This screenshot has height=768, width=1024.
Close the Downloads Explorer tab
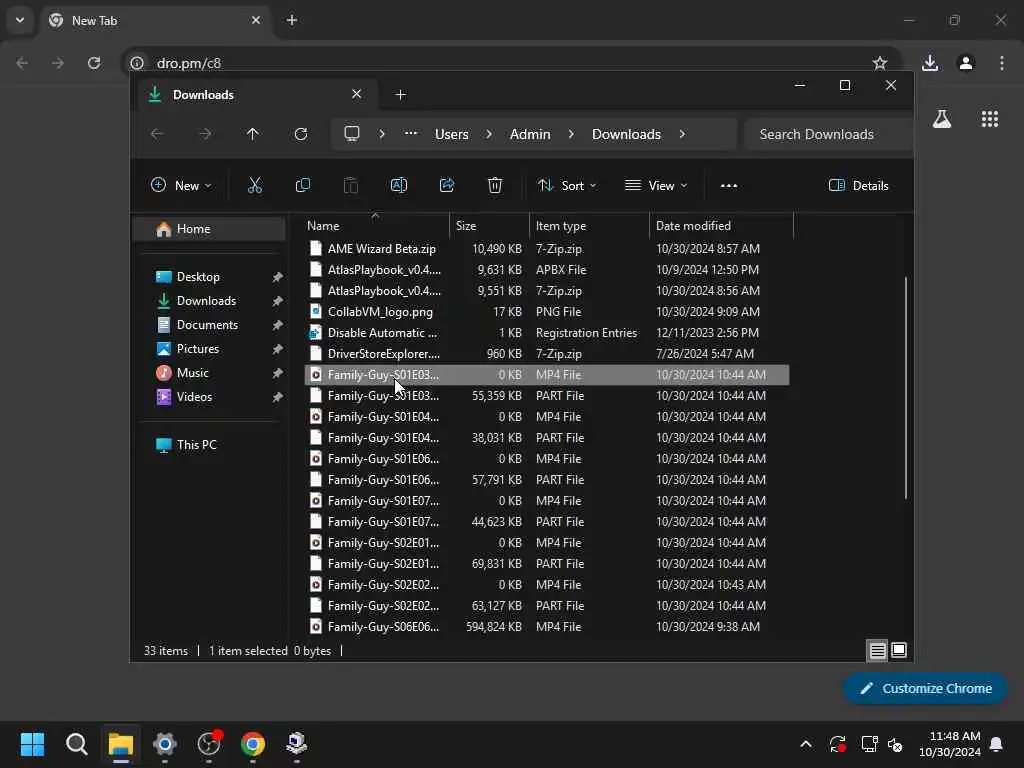pos(357,94)
